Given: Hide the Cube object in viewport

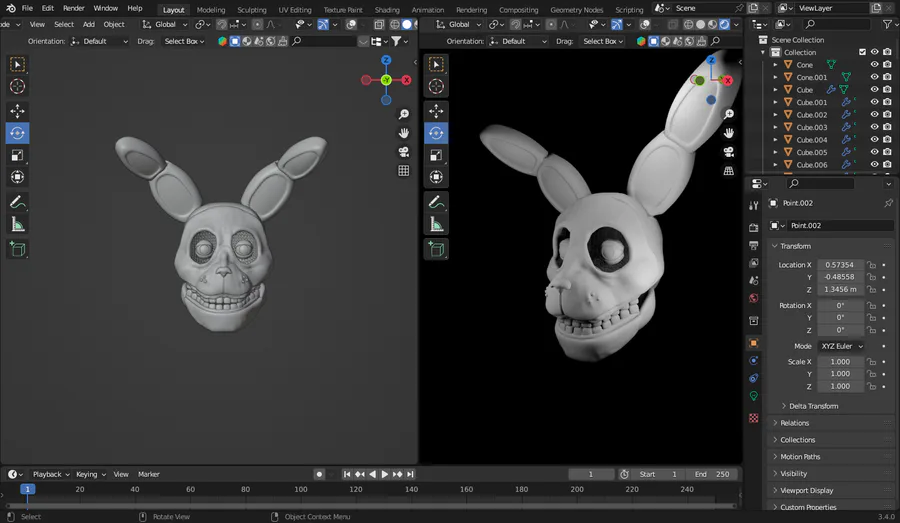Looking at the screenshot, I should click(x=875, y=90).
